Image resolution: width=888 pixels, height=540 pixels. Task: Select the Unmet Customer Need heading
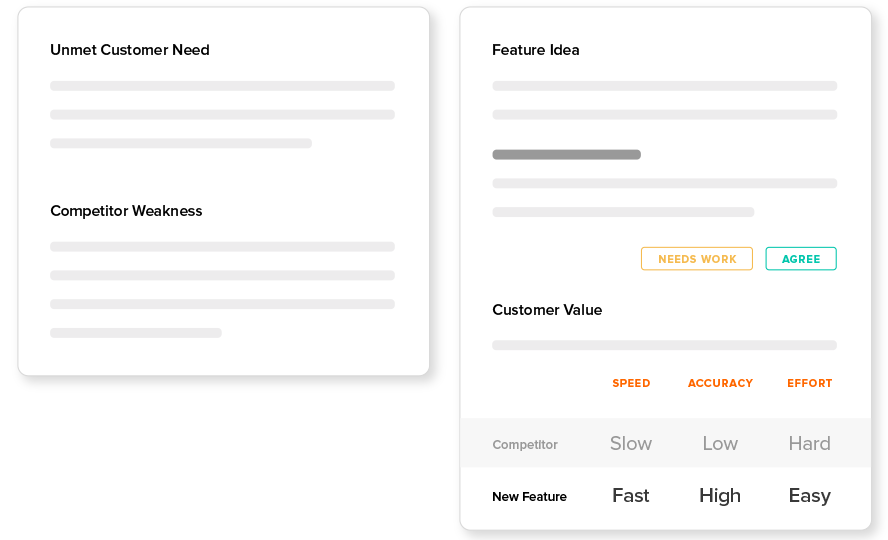tap(130, 50)
